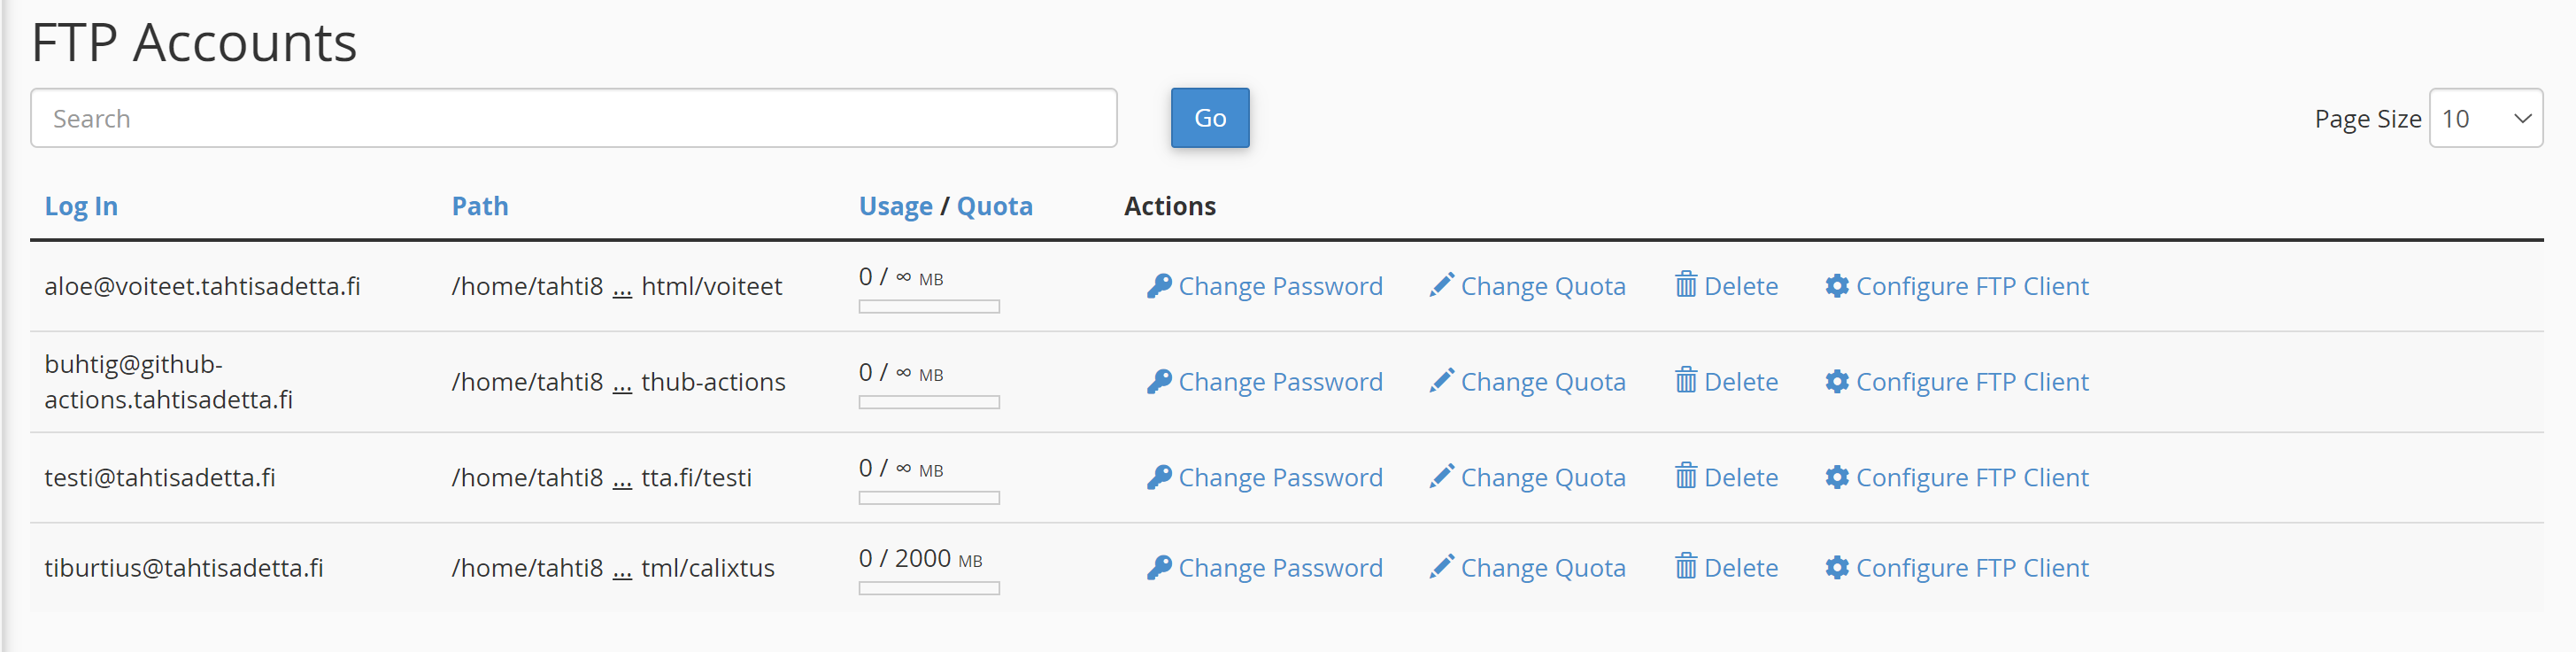The width and height of the screenshot is (2576, 652).
Task: Click in the Search accounts field
Action: [573, 118]
